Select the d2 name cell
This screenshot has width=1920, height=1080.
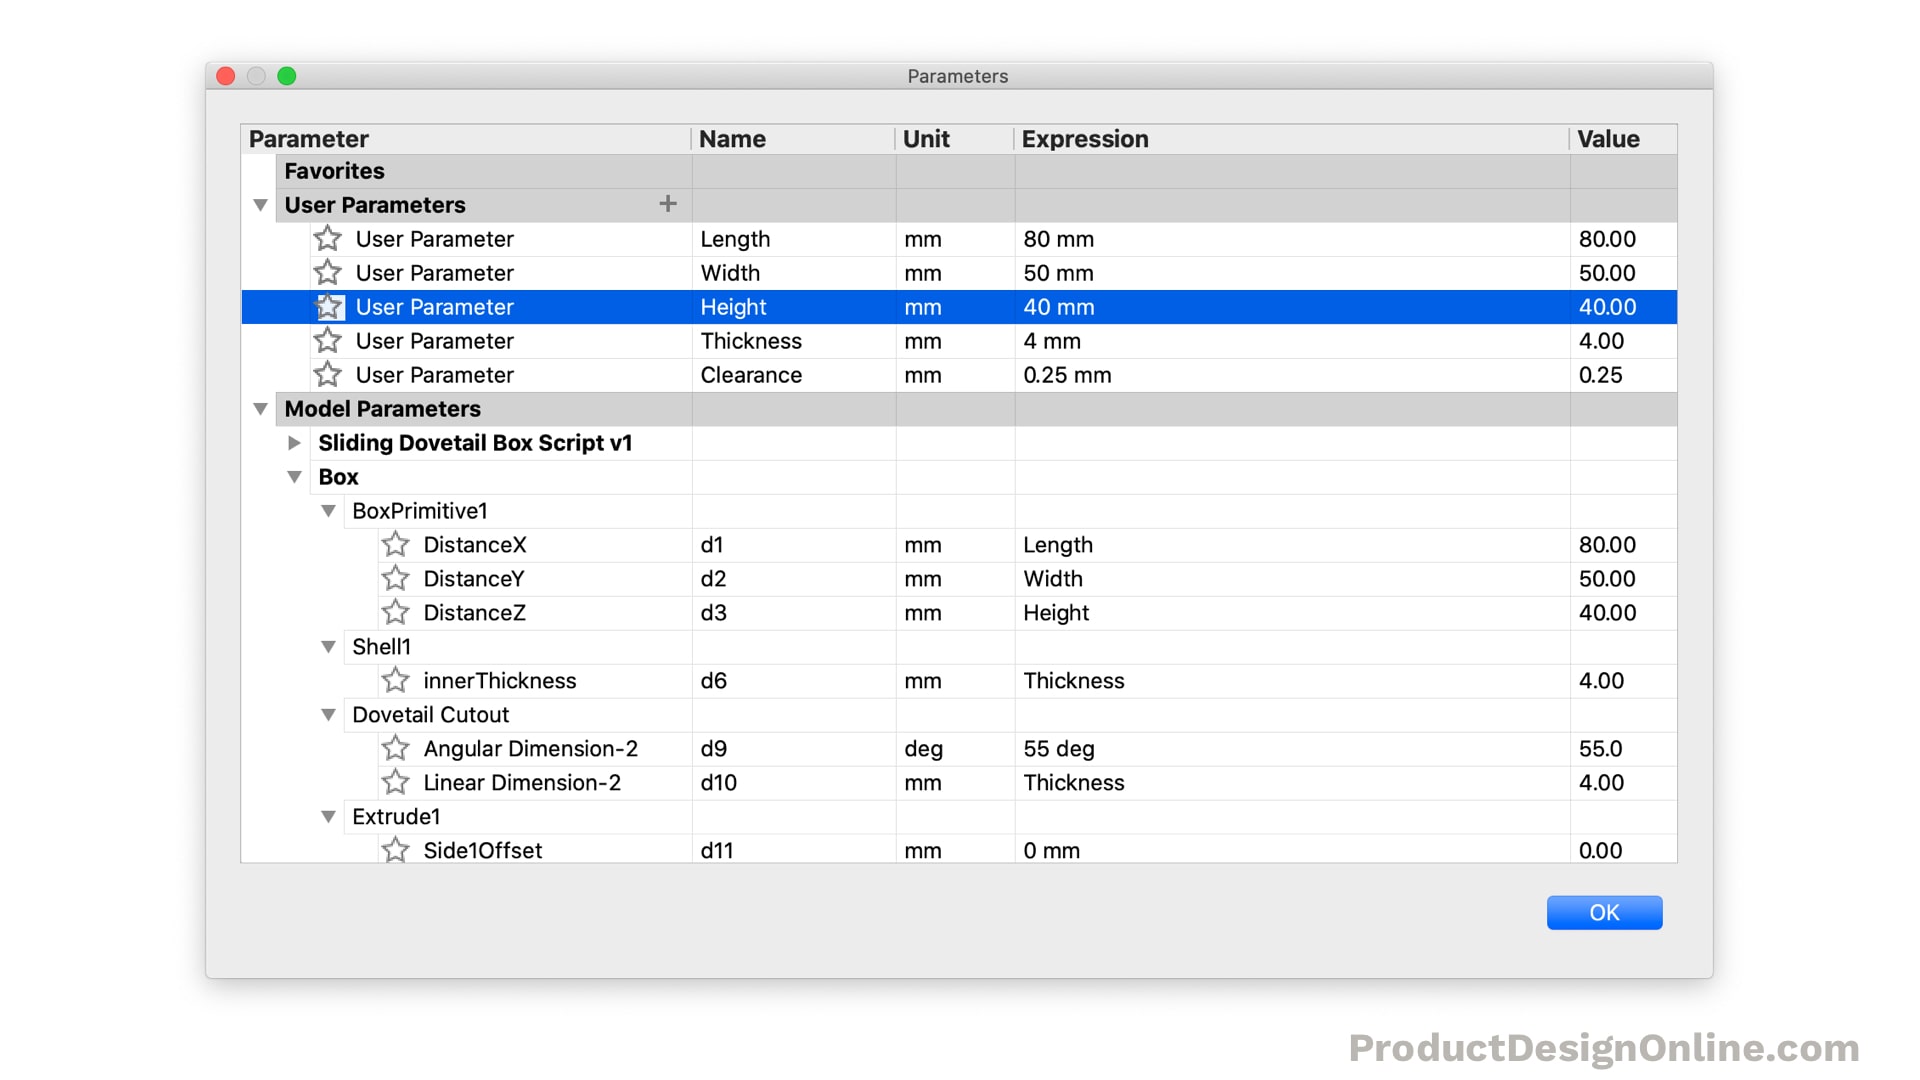click(793, 579)
